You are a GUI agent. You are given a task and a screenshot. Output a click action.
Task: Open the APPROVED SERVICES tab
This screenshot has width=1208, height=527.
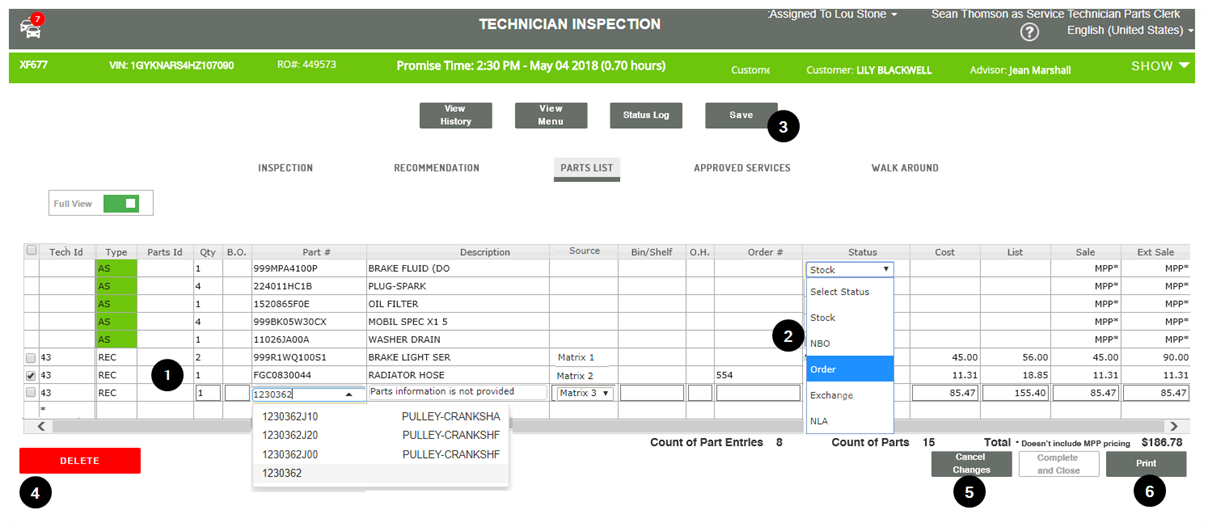tap(742, 168)
